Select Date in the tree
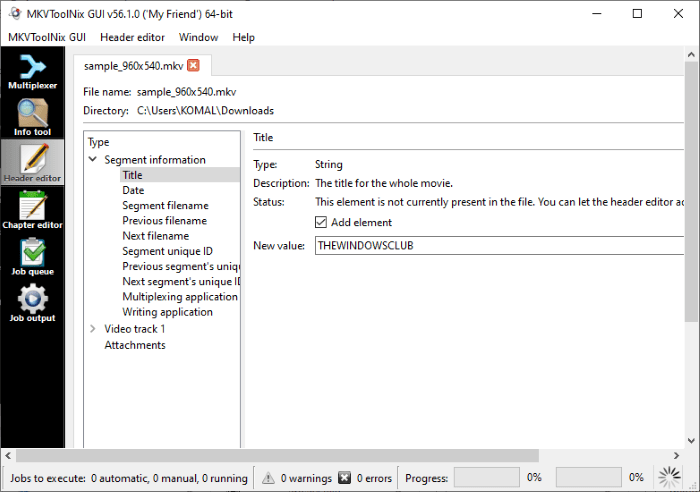Viewport: 700px width, 492px height. point(133,190)
